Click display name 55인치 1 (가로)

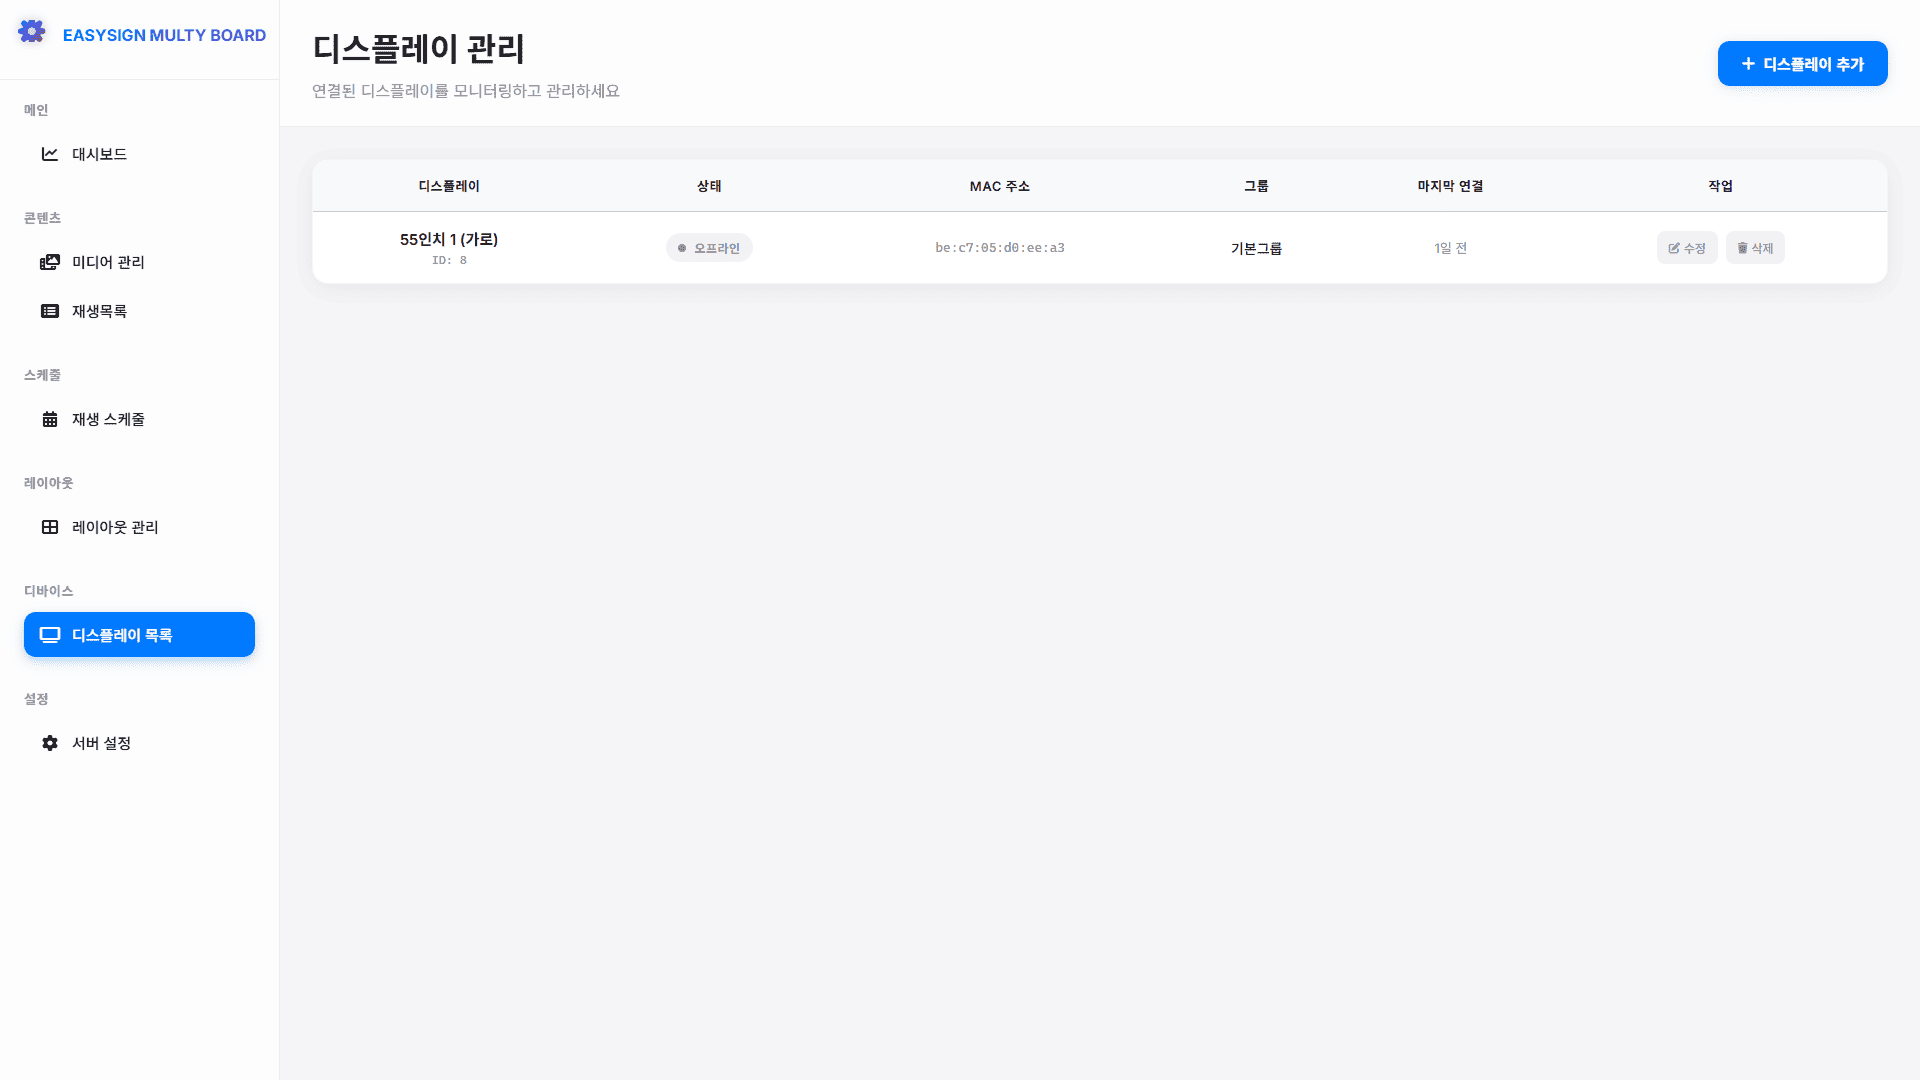[x=449, y=239]
